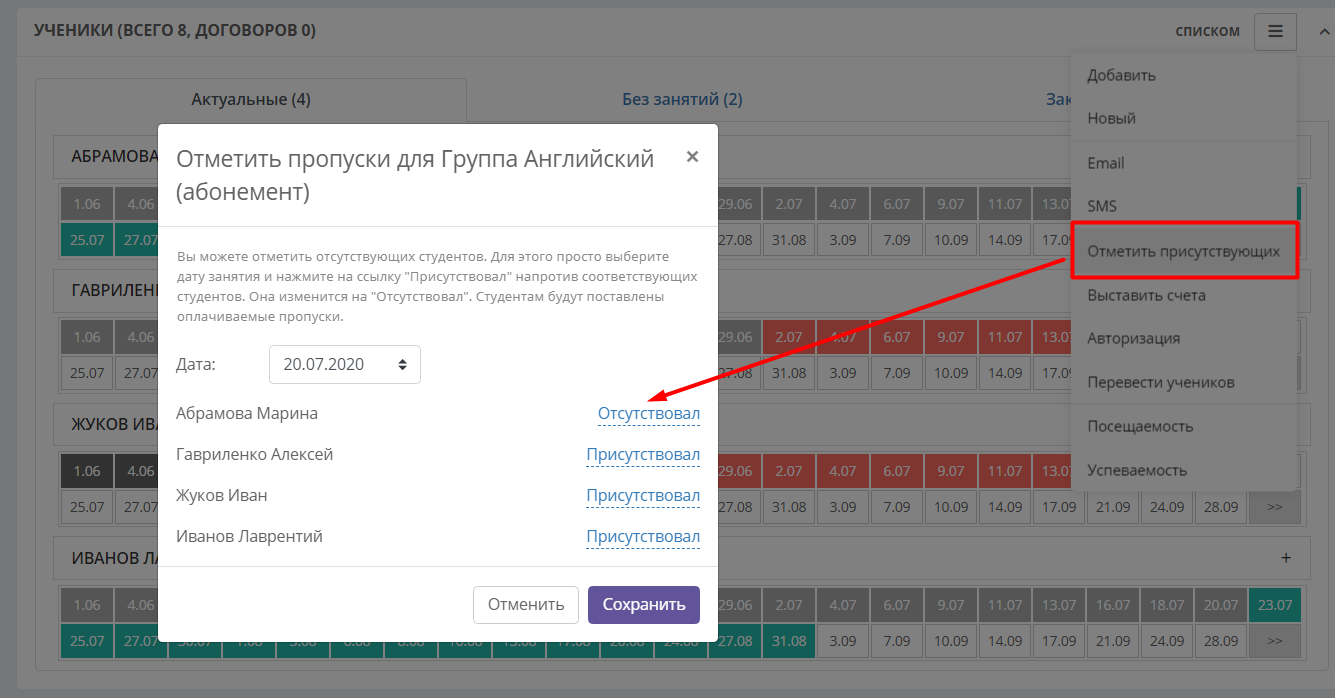Image resolution: width=1335 pixels, height=698 pixels.
Task: Toggle Присутствовал for Жуков Иван
Action: 643,496
